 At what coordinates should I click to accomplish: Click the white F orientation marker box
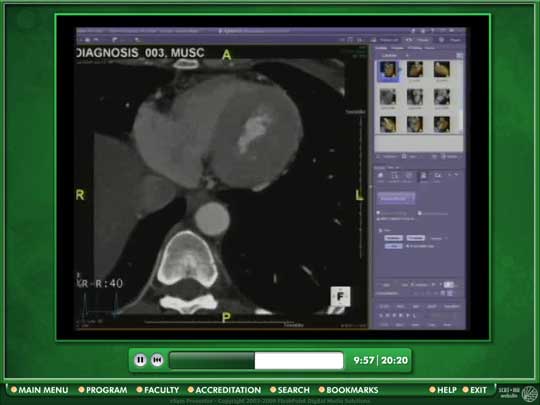[x=340, y=296]
